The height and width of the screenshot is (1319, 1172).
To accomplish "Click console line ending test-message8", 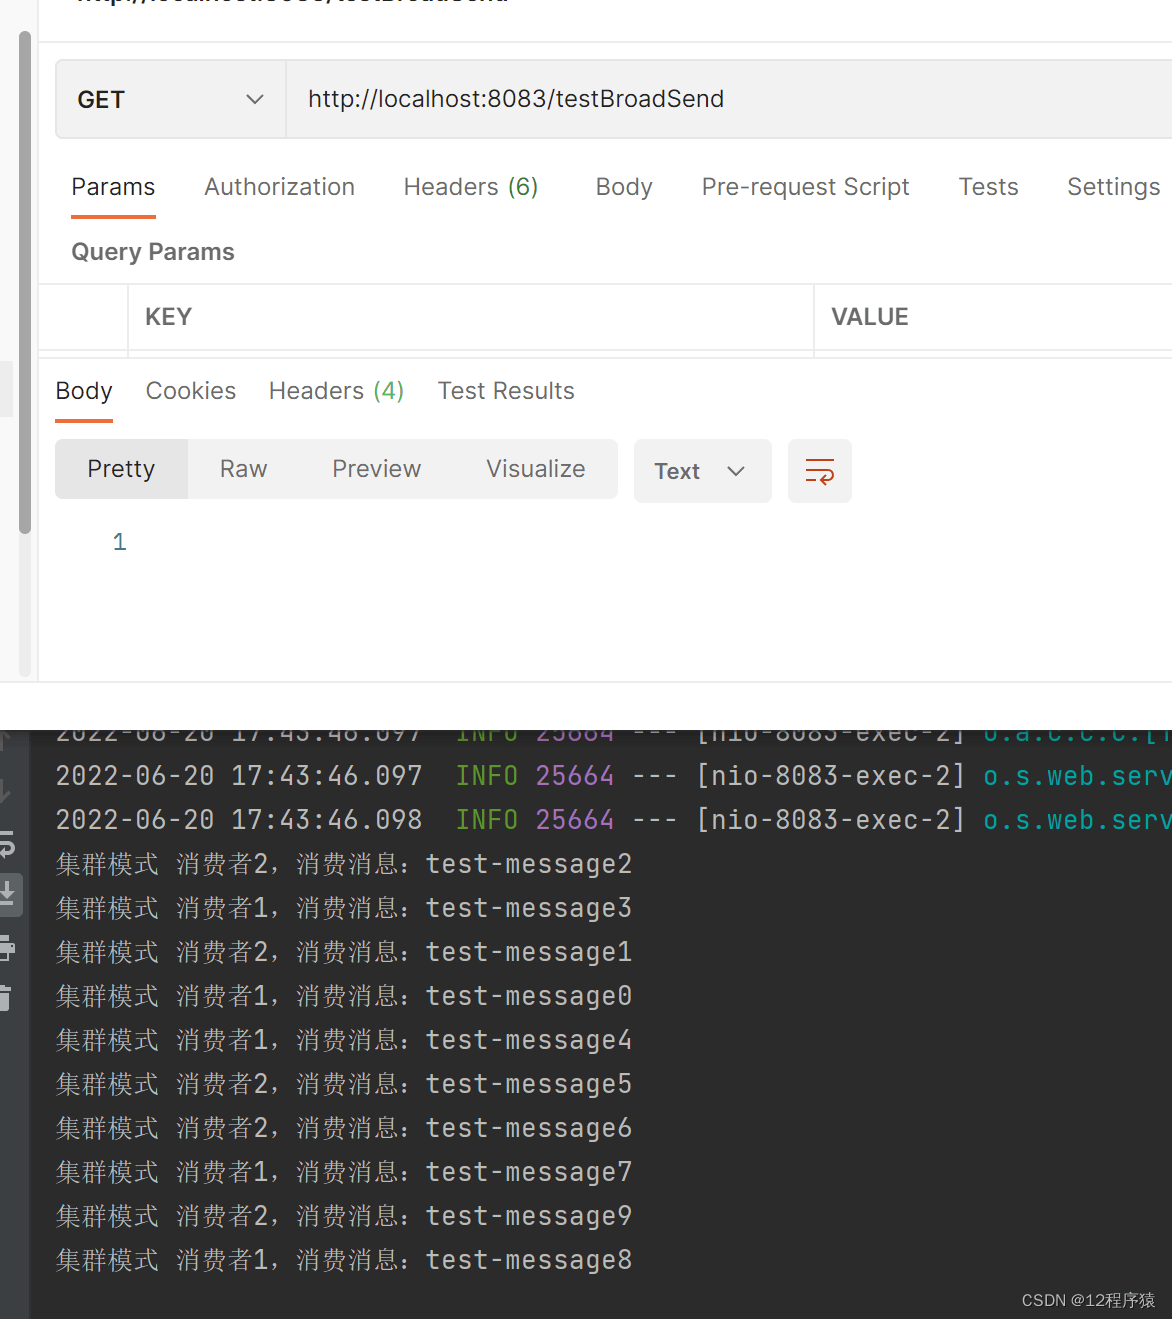I will (344, 1260).
